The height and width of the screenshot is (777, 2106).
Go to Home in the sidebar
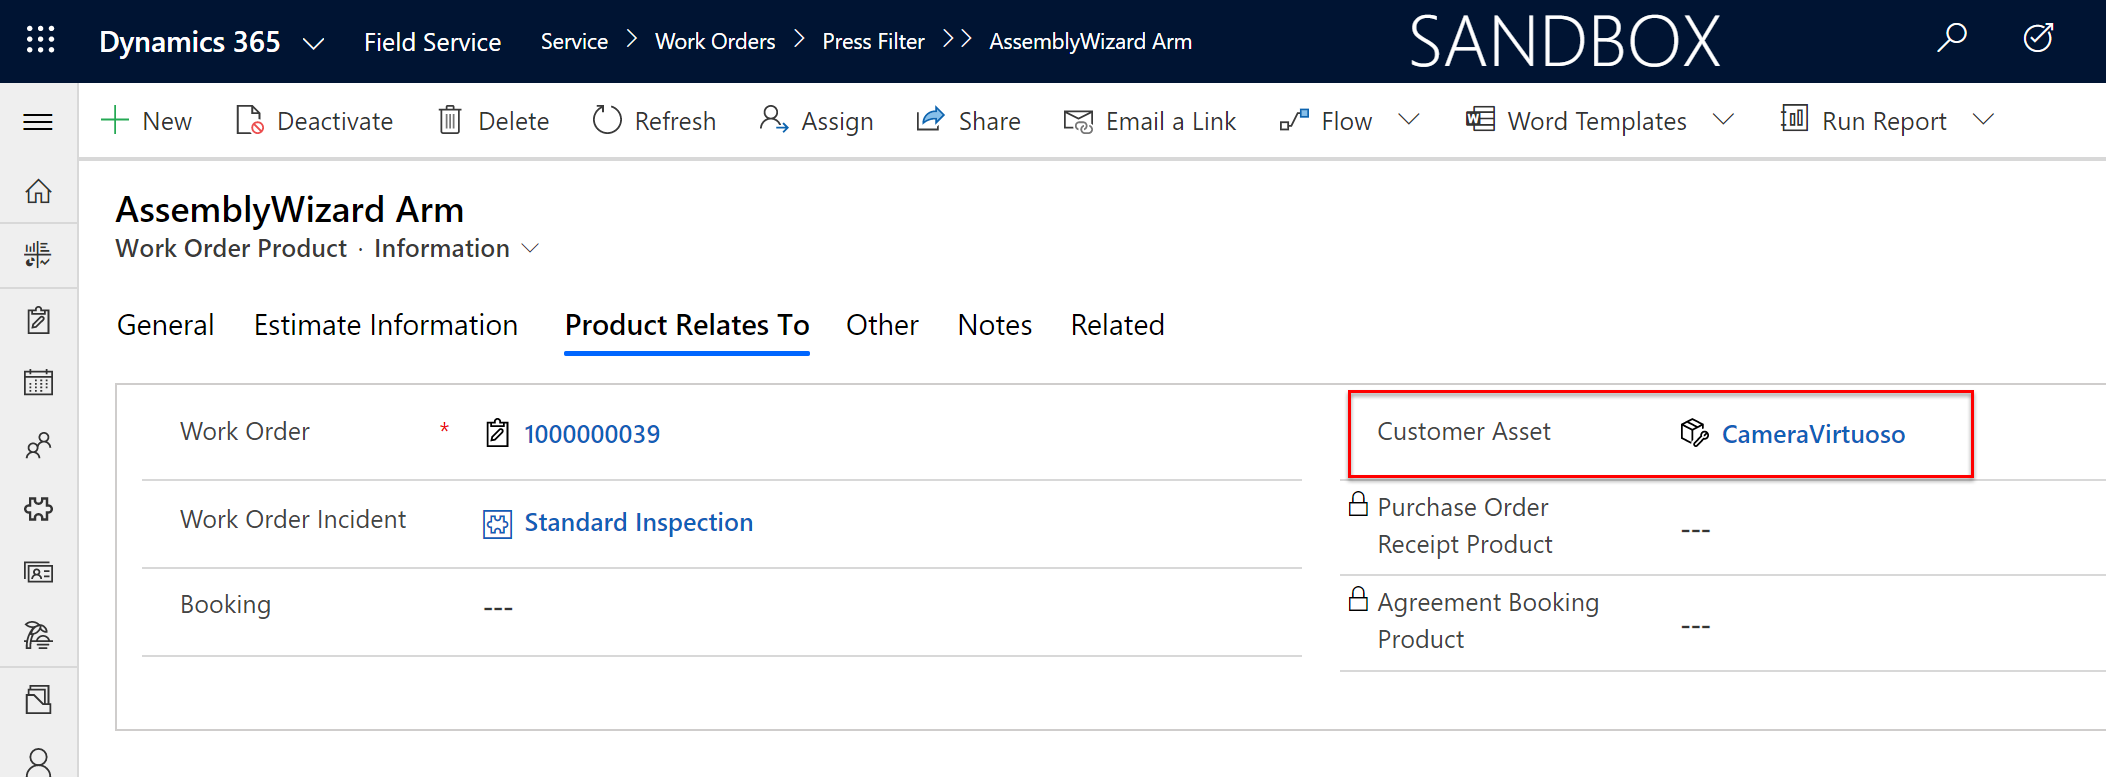[x=38, y=191]
